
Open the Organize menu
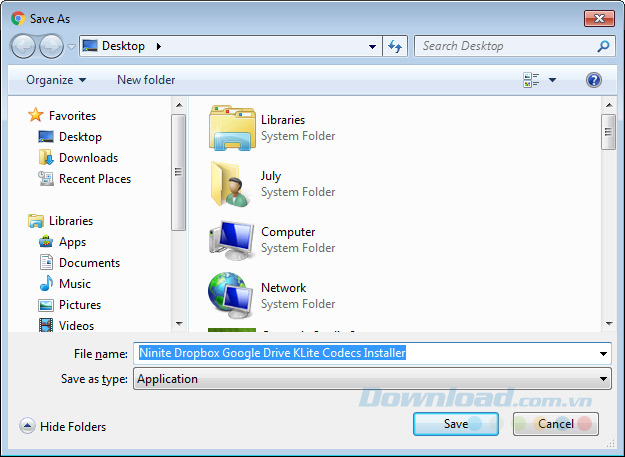tap(56, 80)
